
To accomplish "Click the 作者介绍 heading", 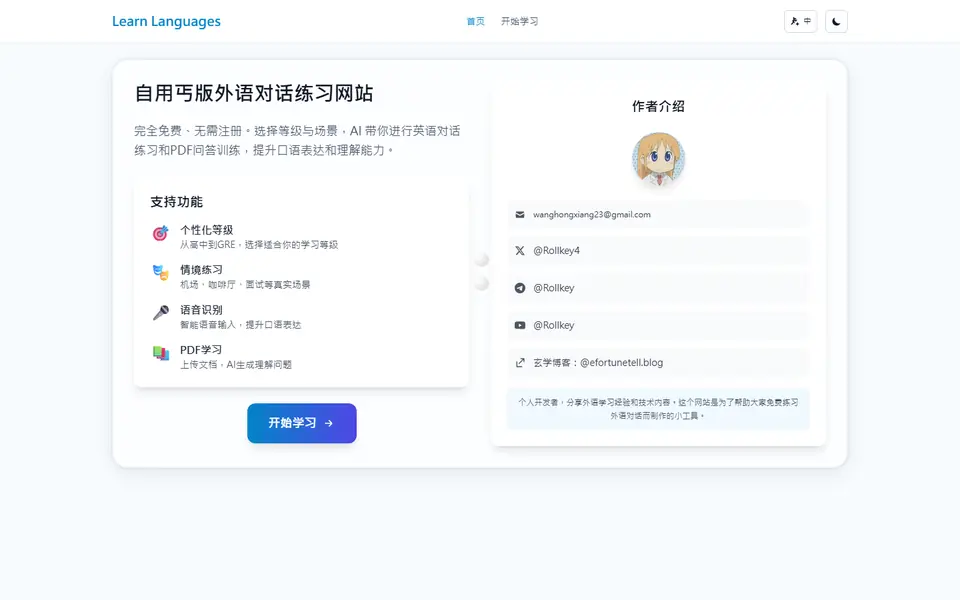I will [x=658, y=107].
